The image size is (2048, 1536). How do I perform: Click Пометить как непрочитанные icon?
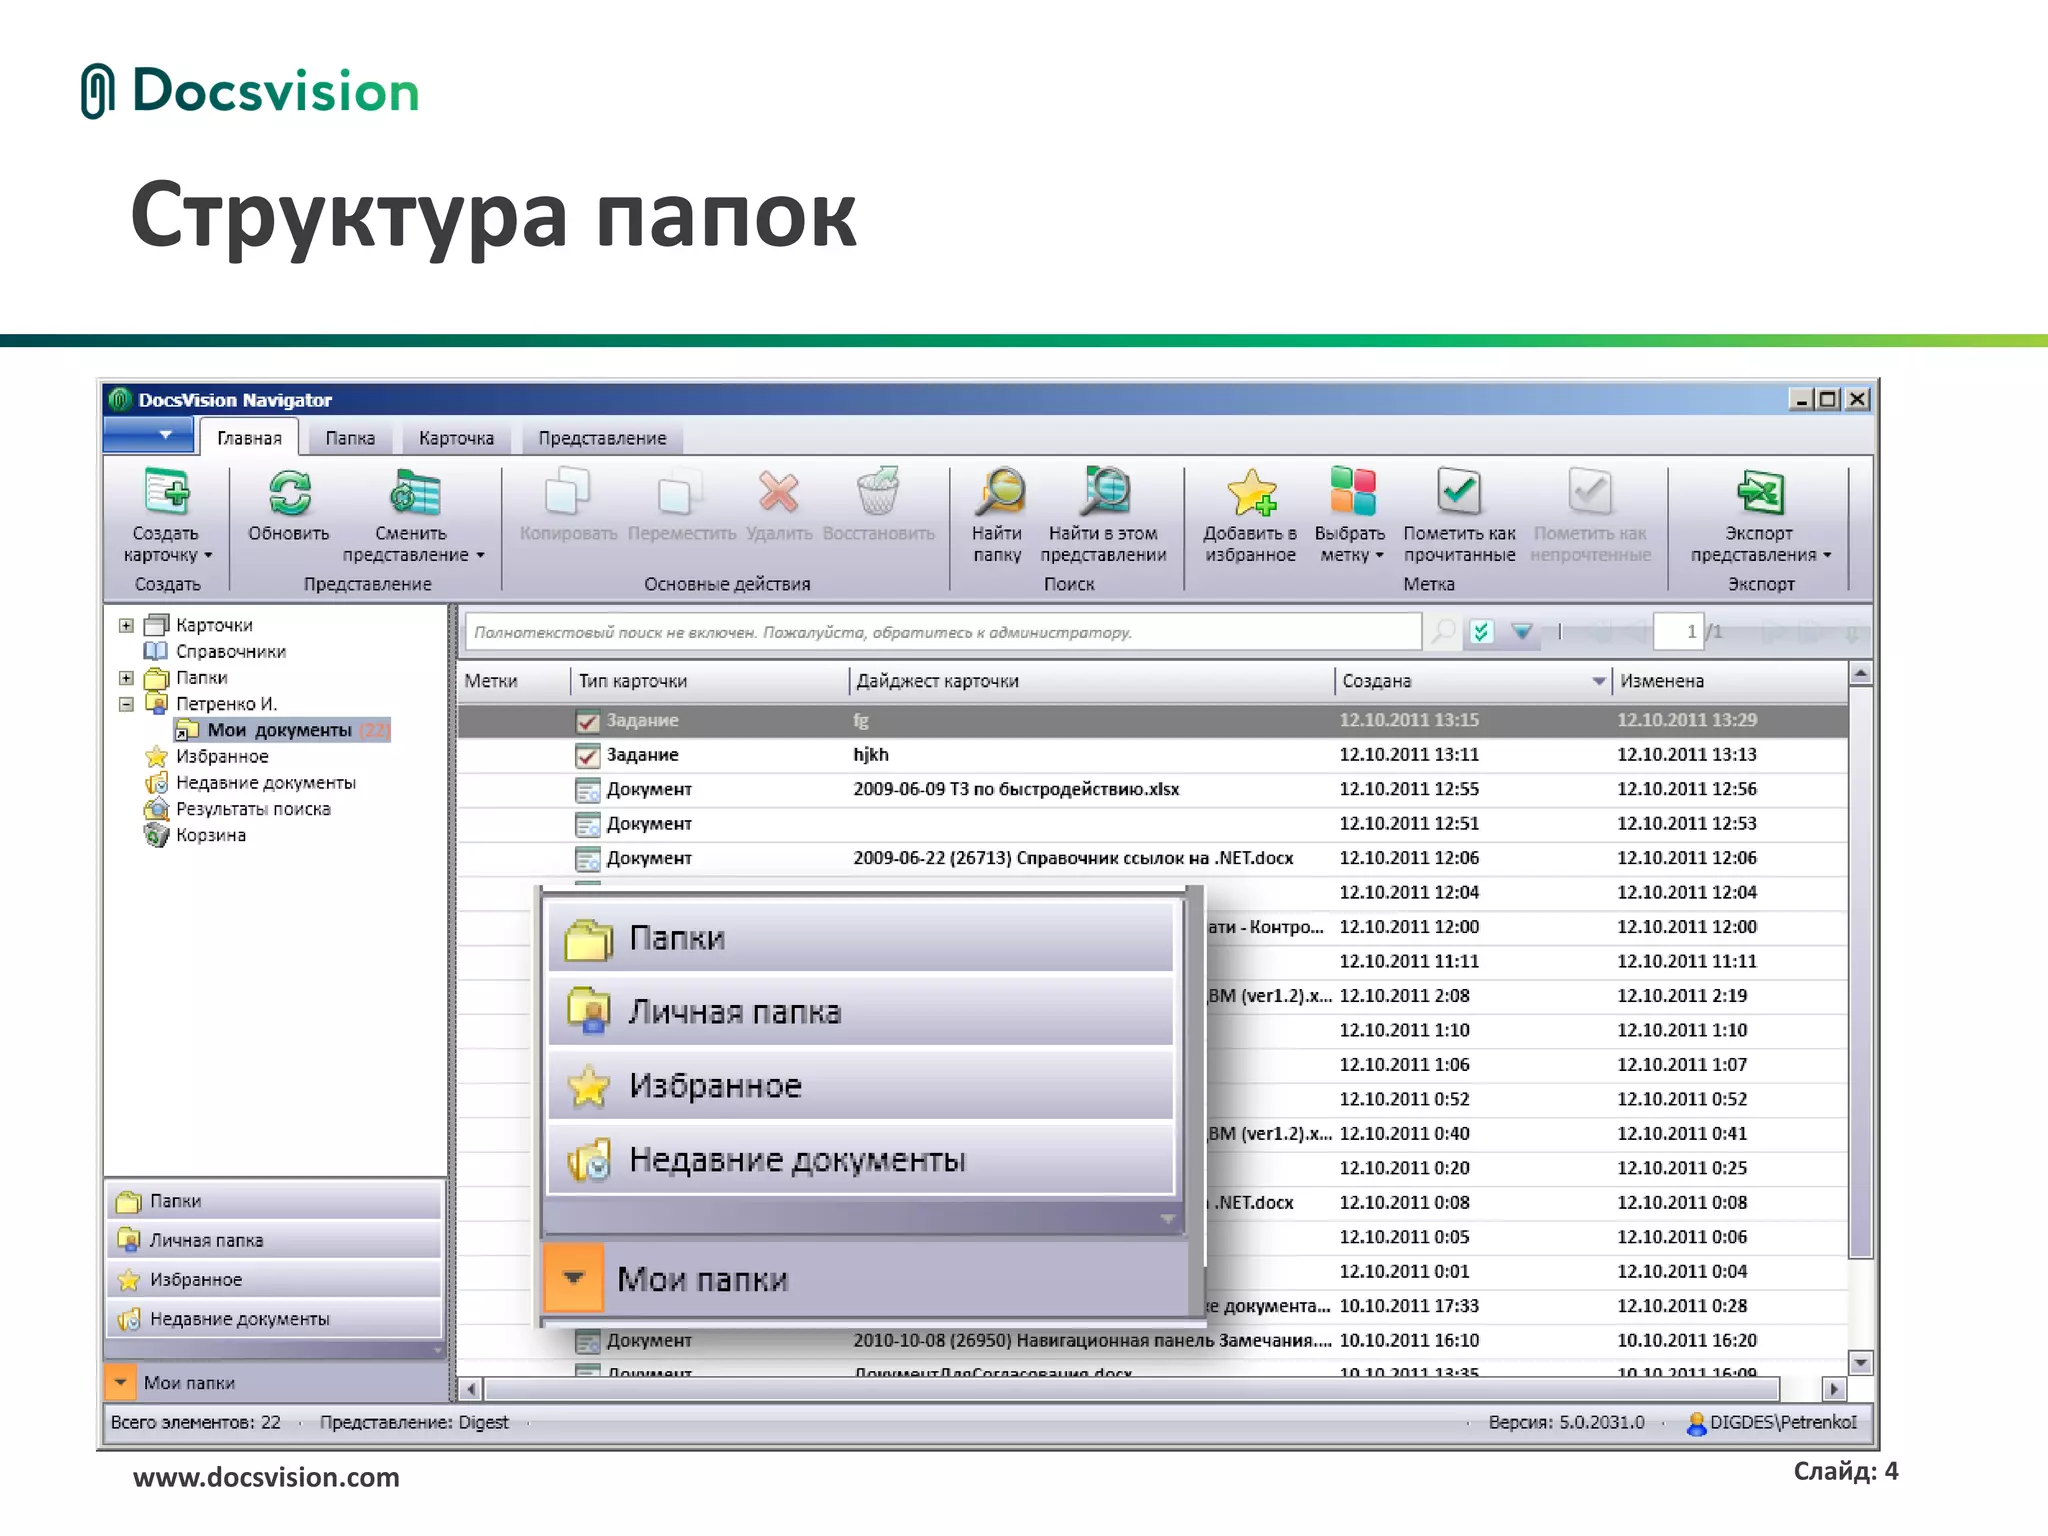click(1590, 492)
